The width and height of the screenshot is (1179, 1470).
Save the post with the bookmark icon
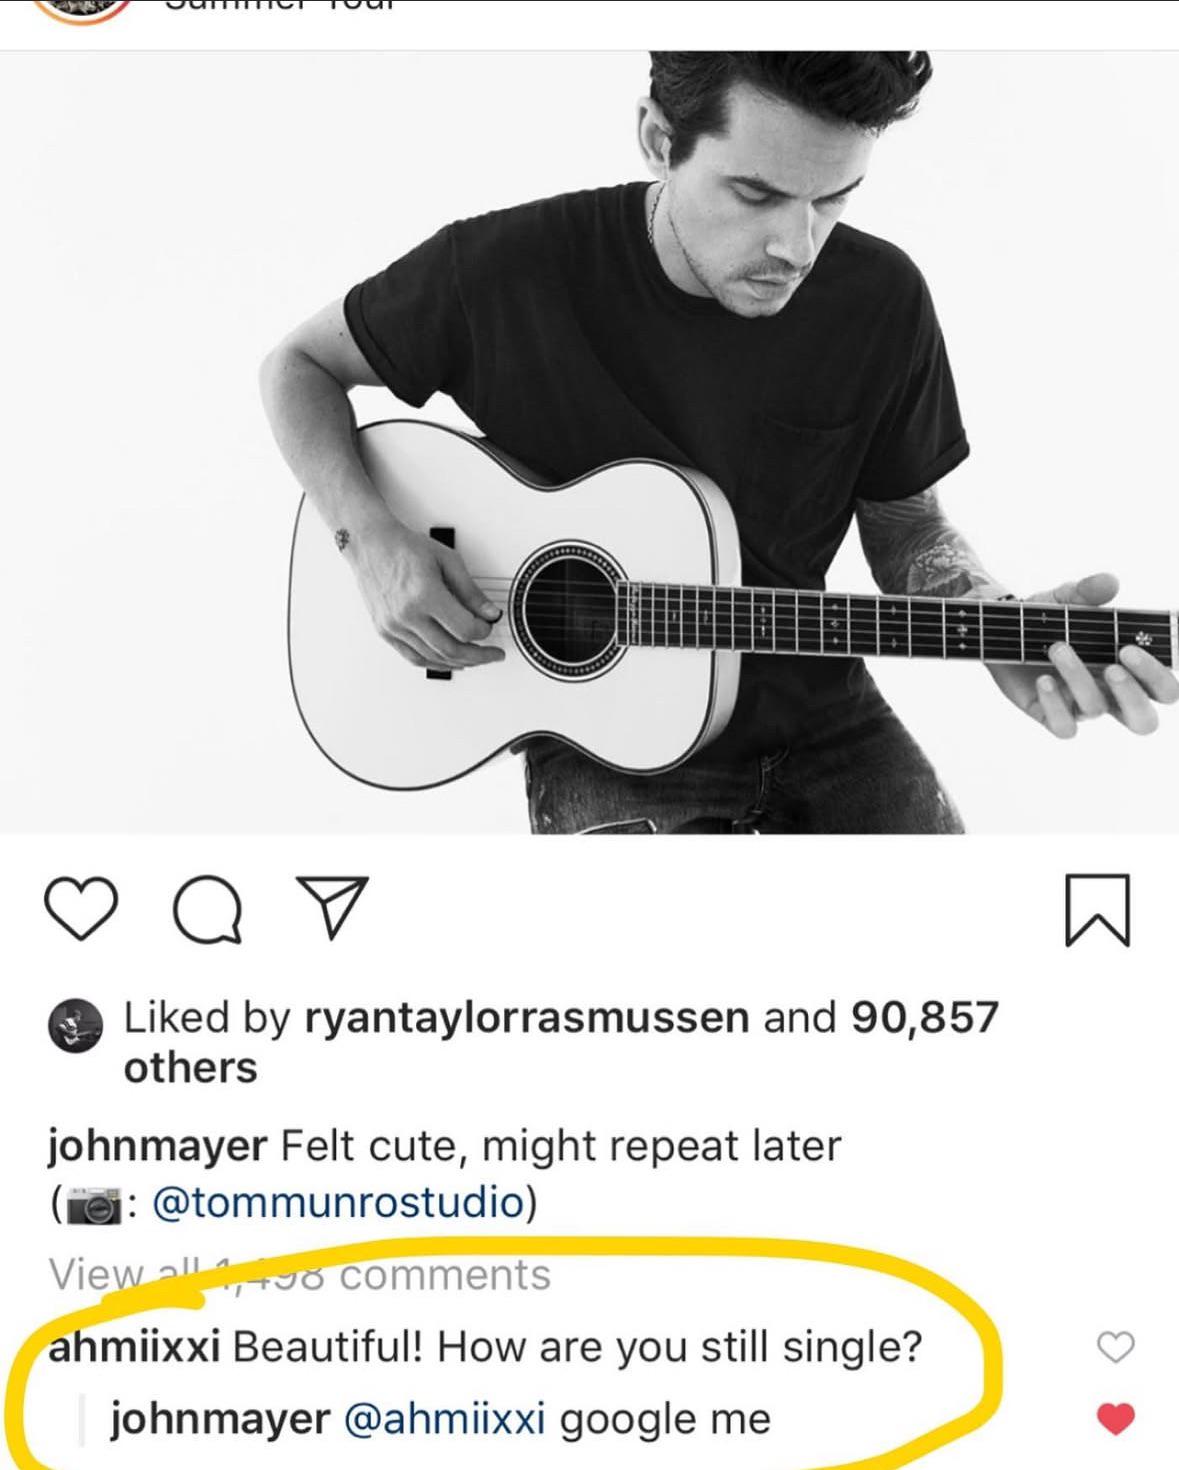1095,910
